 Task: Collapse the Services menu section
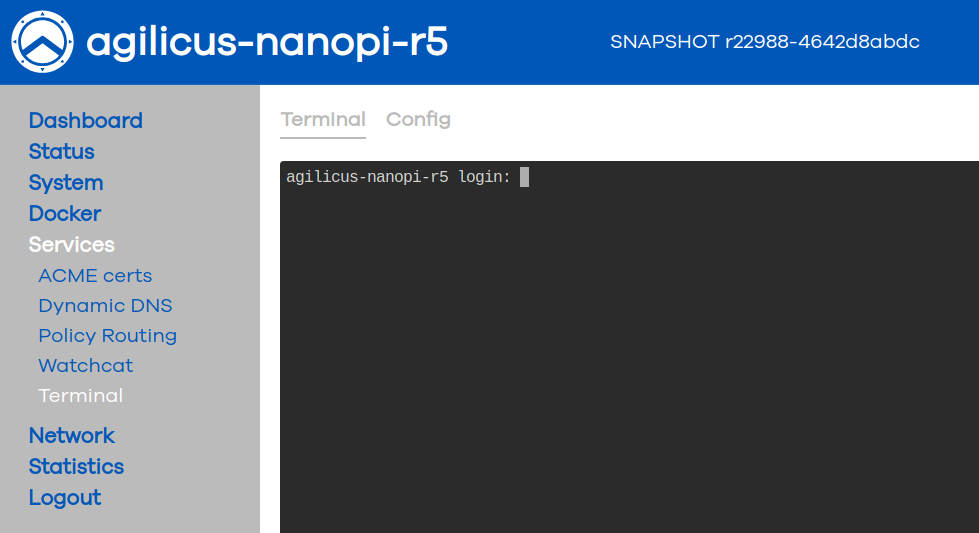(71, 245)
